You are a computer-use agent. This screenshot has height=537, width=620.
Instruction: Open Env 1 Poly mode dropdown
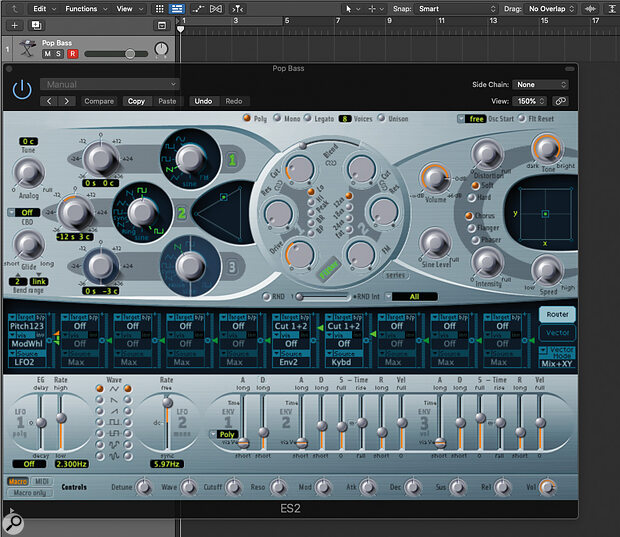coord(224,434)
